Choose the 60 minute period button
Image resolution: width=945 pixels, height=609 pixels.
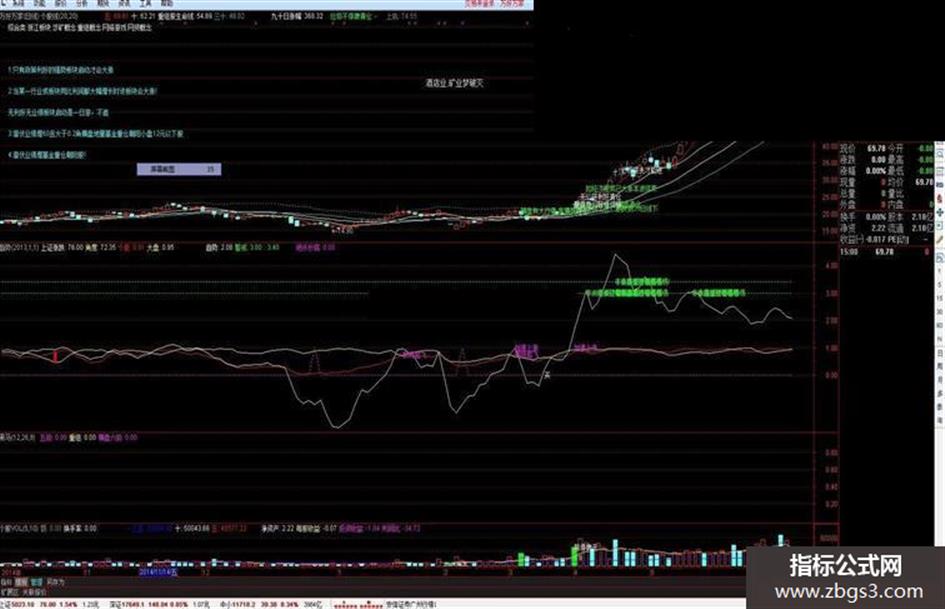[940, 325]
